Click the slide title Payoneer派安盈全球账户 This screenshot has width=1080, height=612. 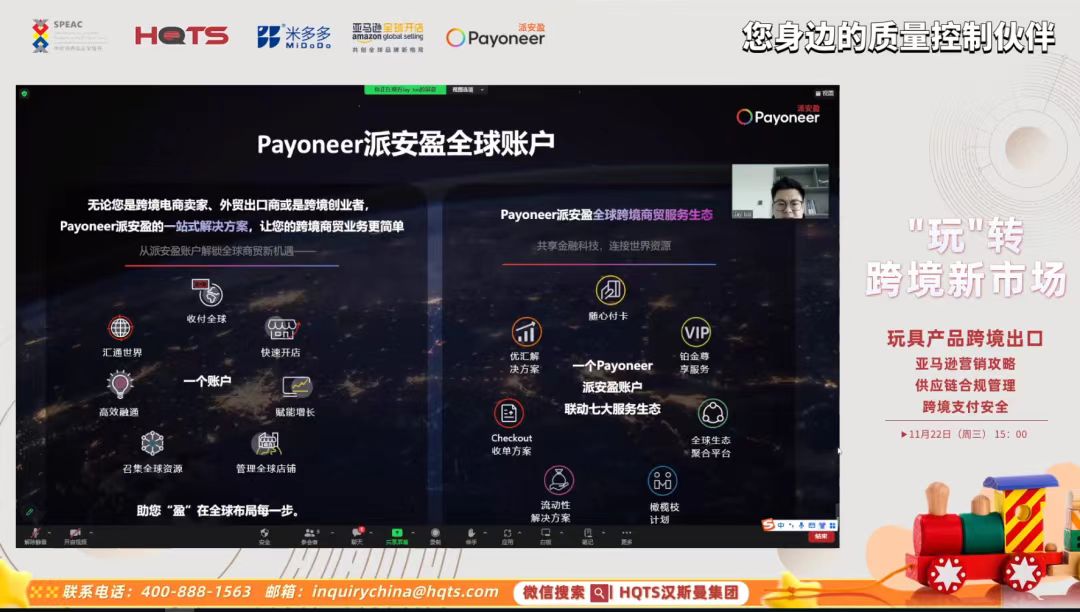pyautogui.click(x=406, y=144)
